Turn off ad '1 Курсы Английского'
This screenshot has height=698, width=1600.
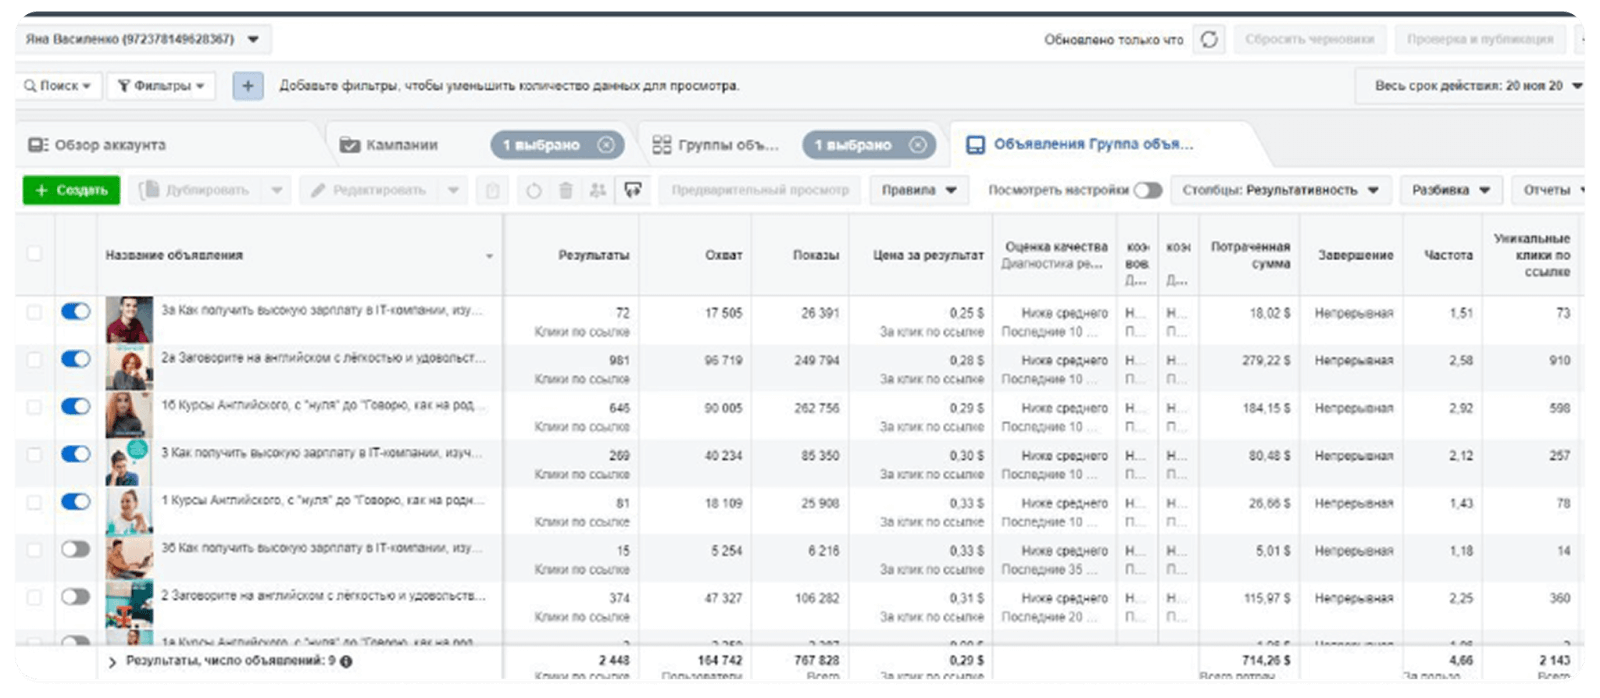click(75, 502)
